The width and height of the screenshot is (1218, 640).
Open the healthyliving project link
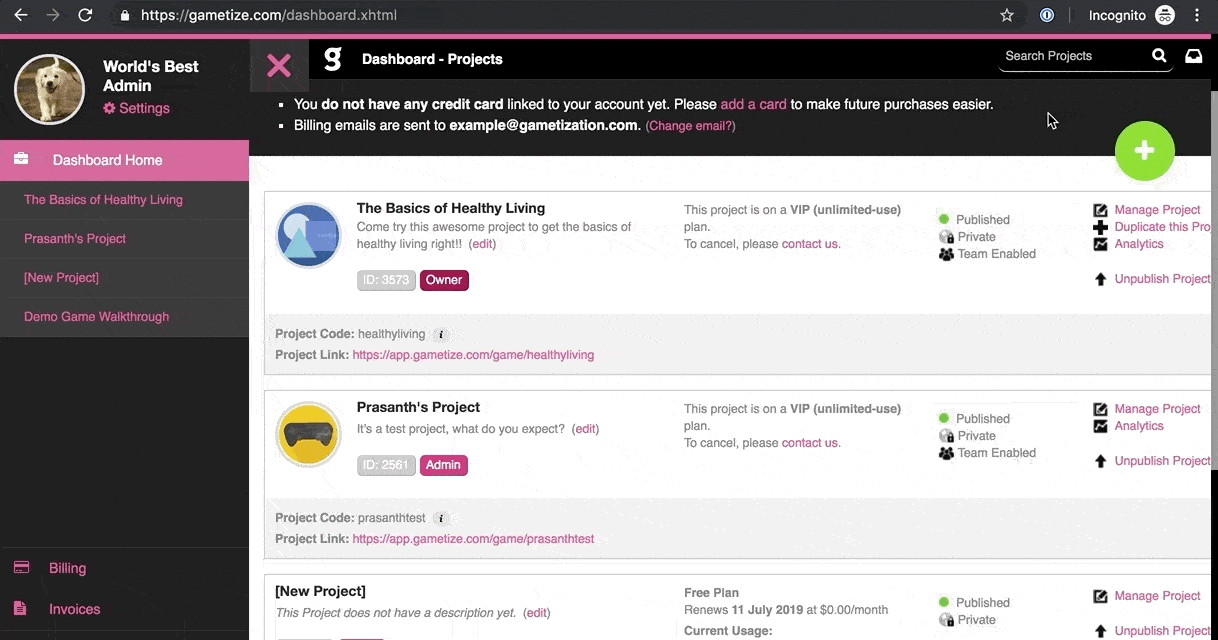[x=473, y=355]
